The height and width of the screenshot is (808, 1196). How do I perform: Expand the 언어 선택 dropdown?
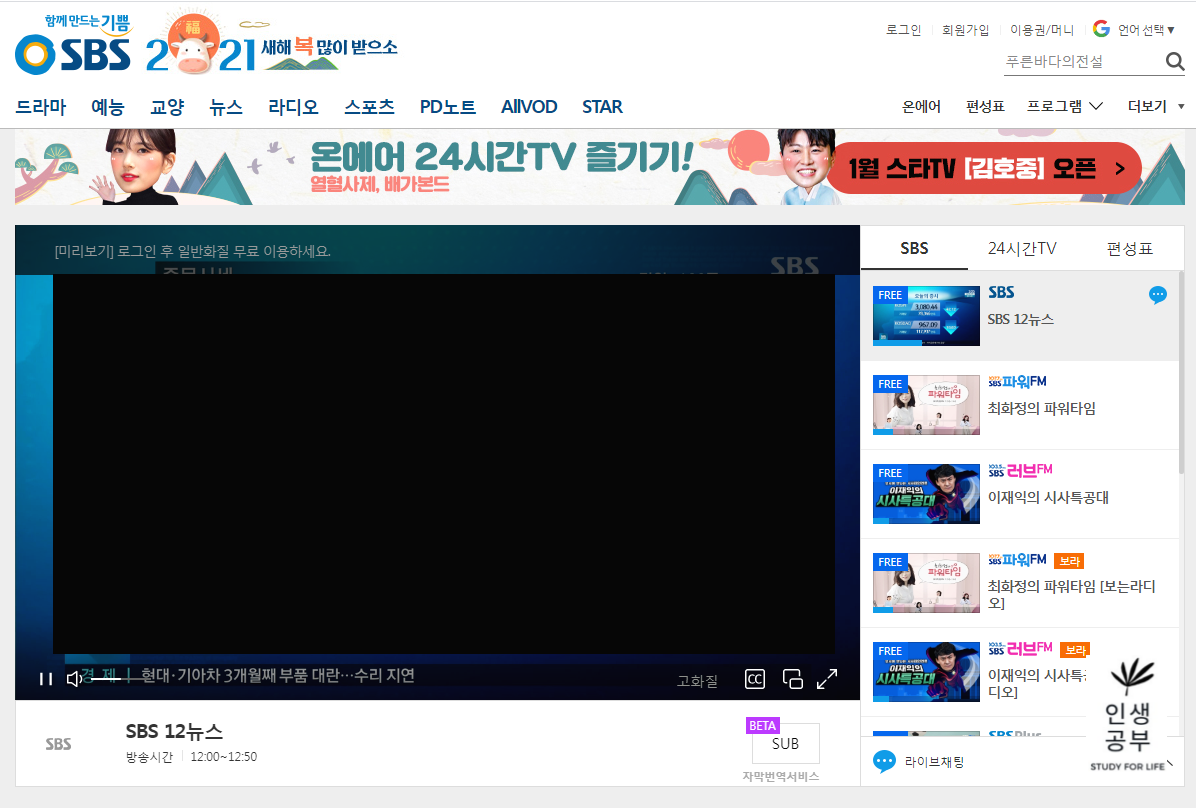(1146, 30)
